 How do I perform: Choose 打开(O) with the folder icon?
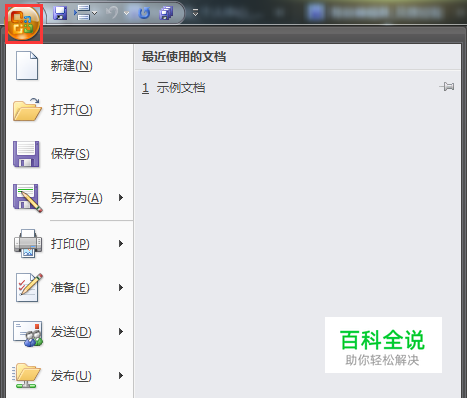pos(70,110)
